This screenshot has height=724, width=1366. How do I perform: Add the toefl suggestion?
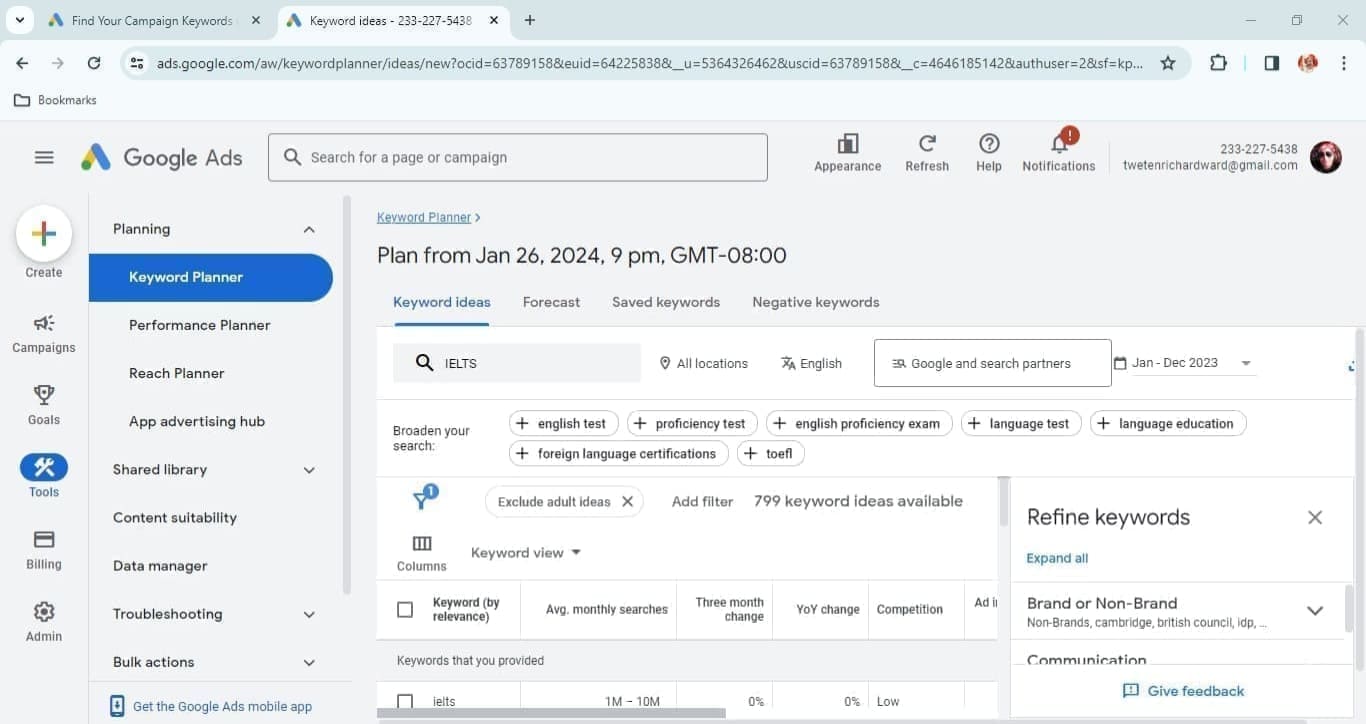(771, 454)
